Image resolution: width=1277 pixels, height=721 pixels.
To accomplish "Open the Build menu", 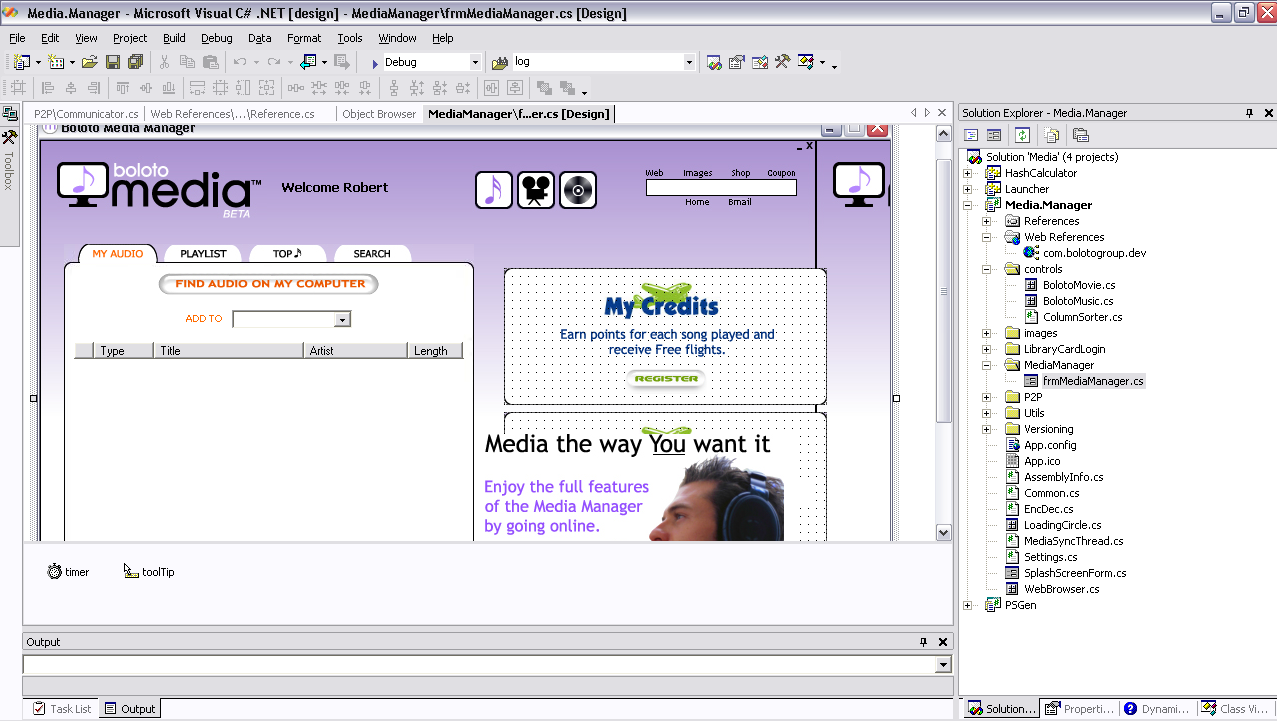I will click(174, 38).
